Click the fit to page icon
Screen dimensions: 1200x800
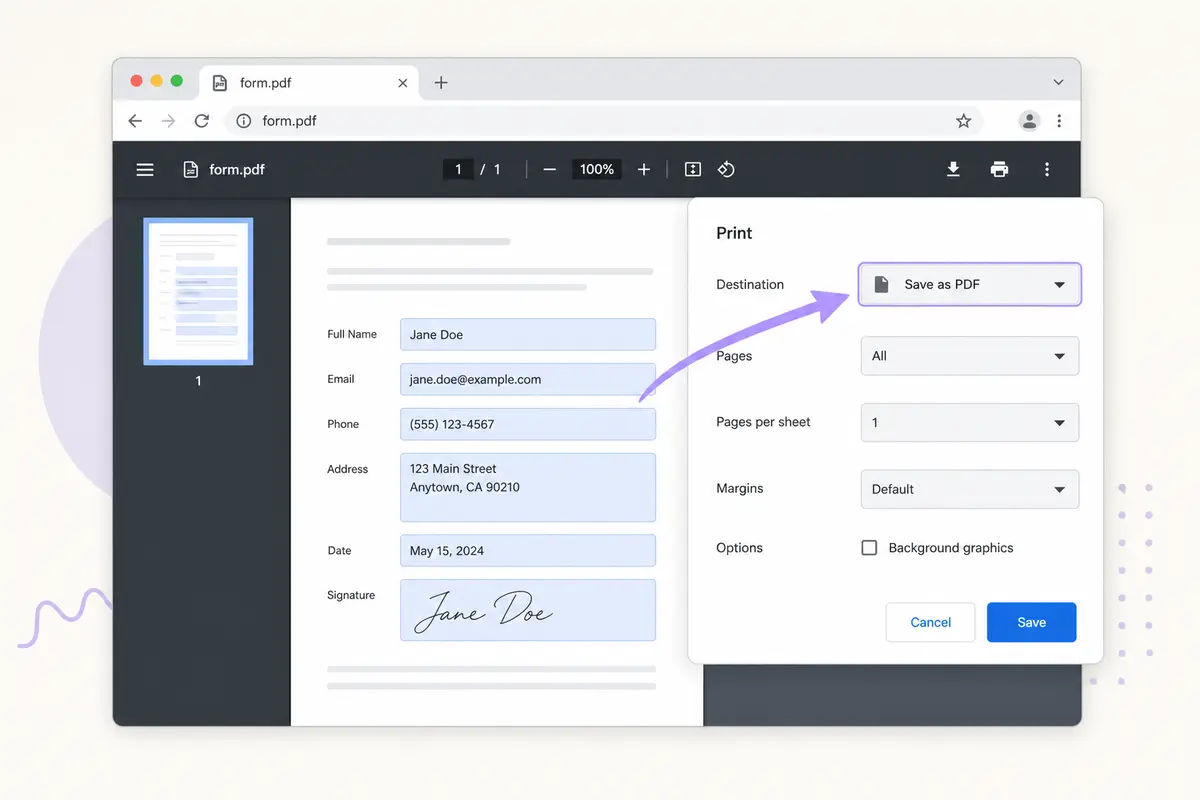(692, 170)
